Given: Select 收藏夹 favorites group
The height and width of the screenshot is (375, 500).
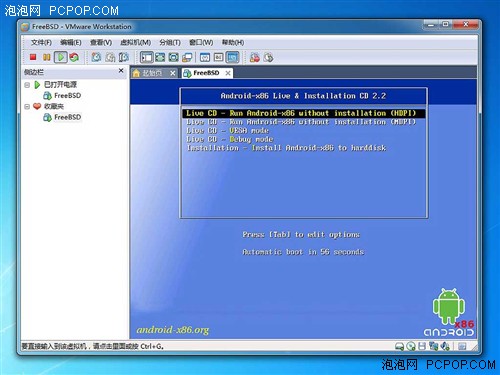Looking at the screenshot, I should click(x=54, y=106).
